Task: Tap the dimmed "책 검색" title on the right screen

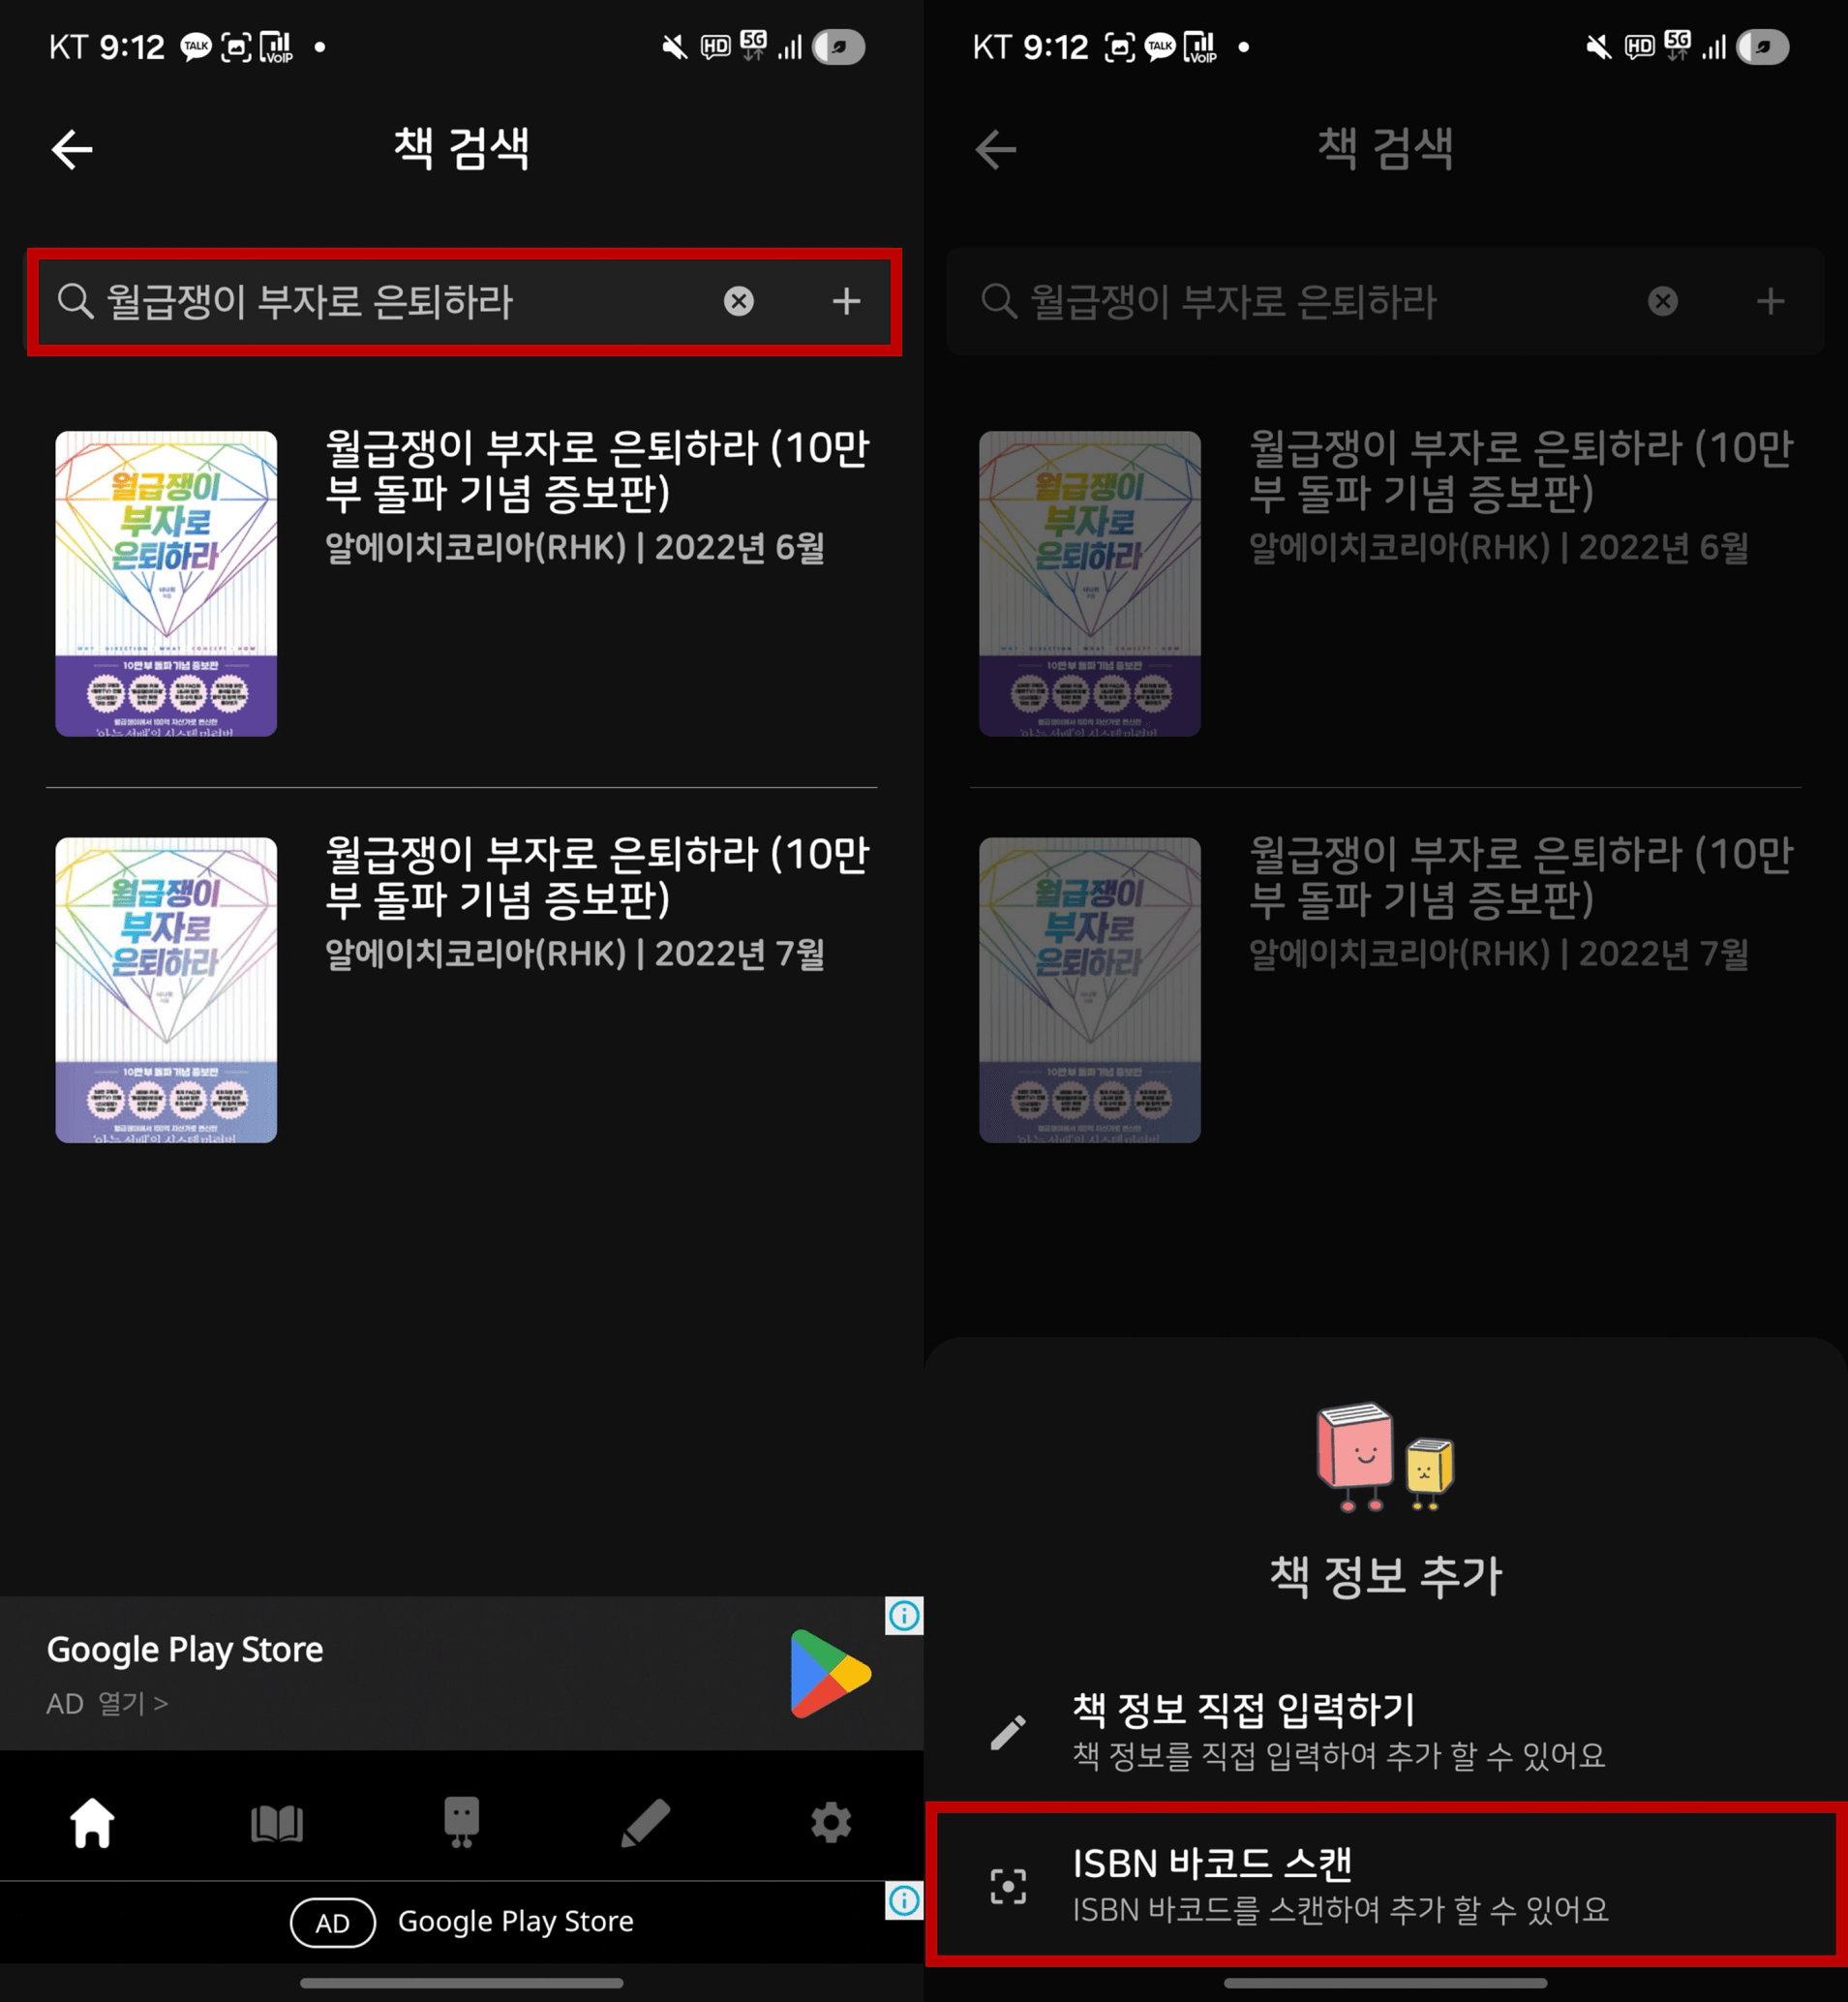Action: coord(1385,149)
